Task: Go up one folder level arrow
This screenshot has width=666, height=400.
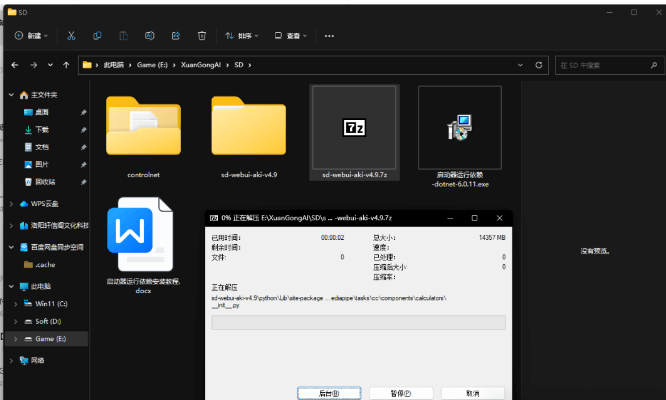Action: (x=66, y=65)
